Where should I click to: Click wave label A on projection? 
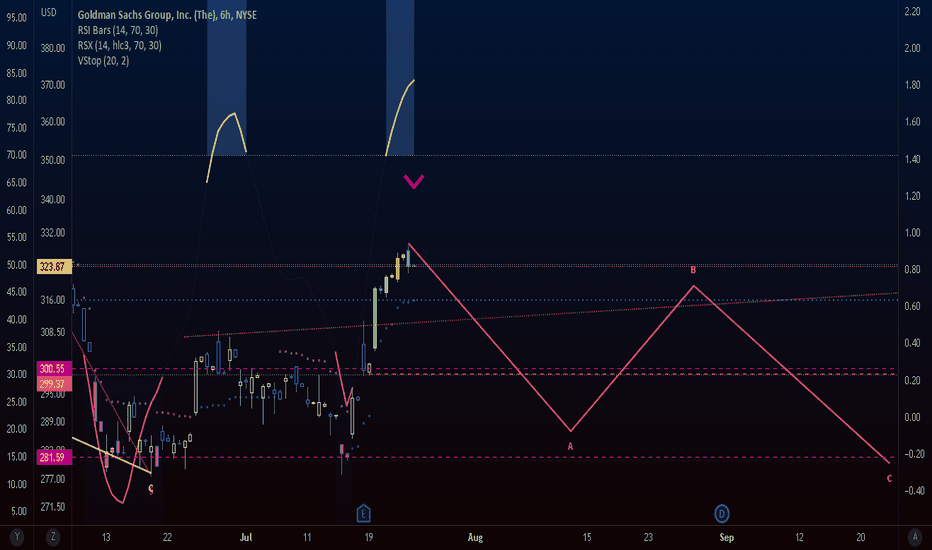tap(570, 446)
